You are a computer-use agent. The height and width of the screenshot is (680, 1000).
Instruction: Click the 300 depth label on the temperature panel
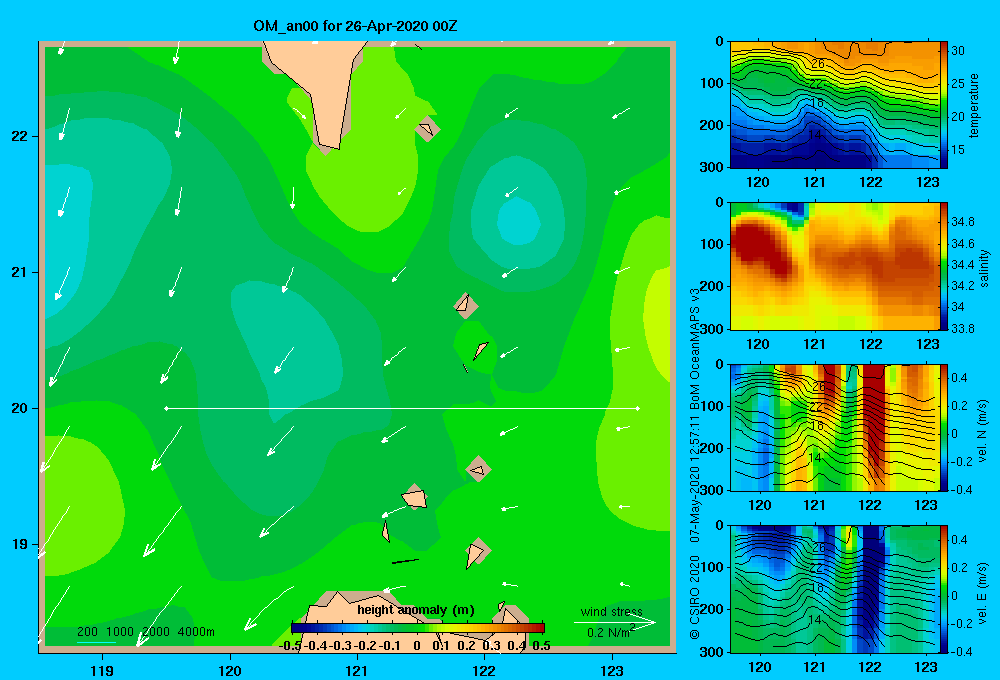pos(713,167)
